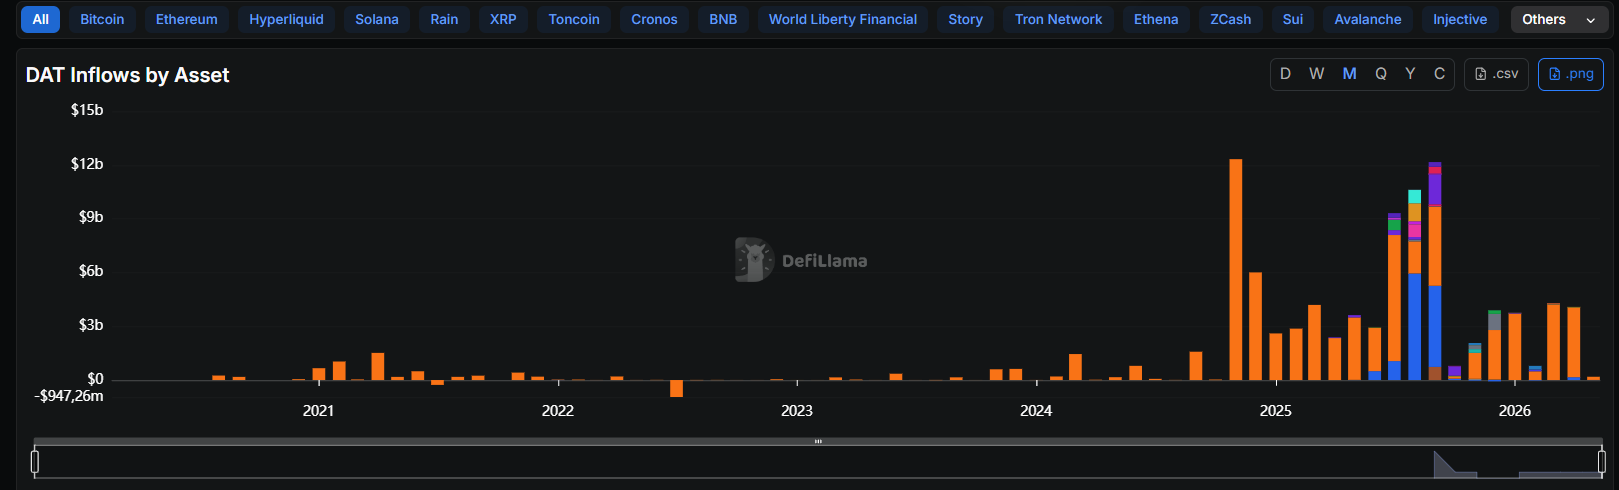Filter inflows by Hyperliquid
This screenshot has height=490, width=1619.
coord(287,19)
